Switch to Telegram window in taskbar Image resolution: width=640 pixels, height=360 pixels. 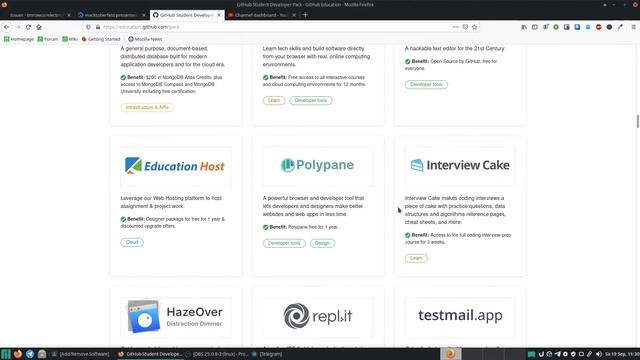tap(267, 354)
